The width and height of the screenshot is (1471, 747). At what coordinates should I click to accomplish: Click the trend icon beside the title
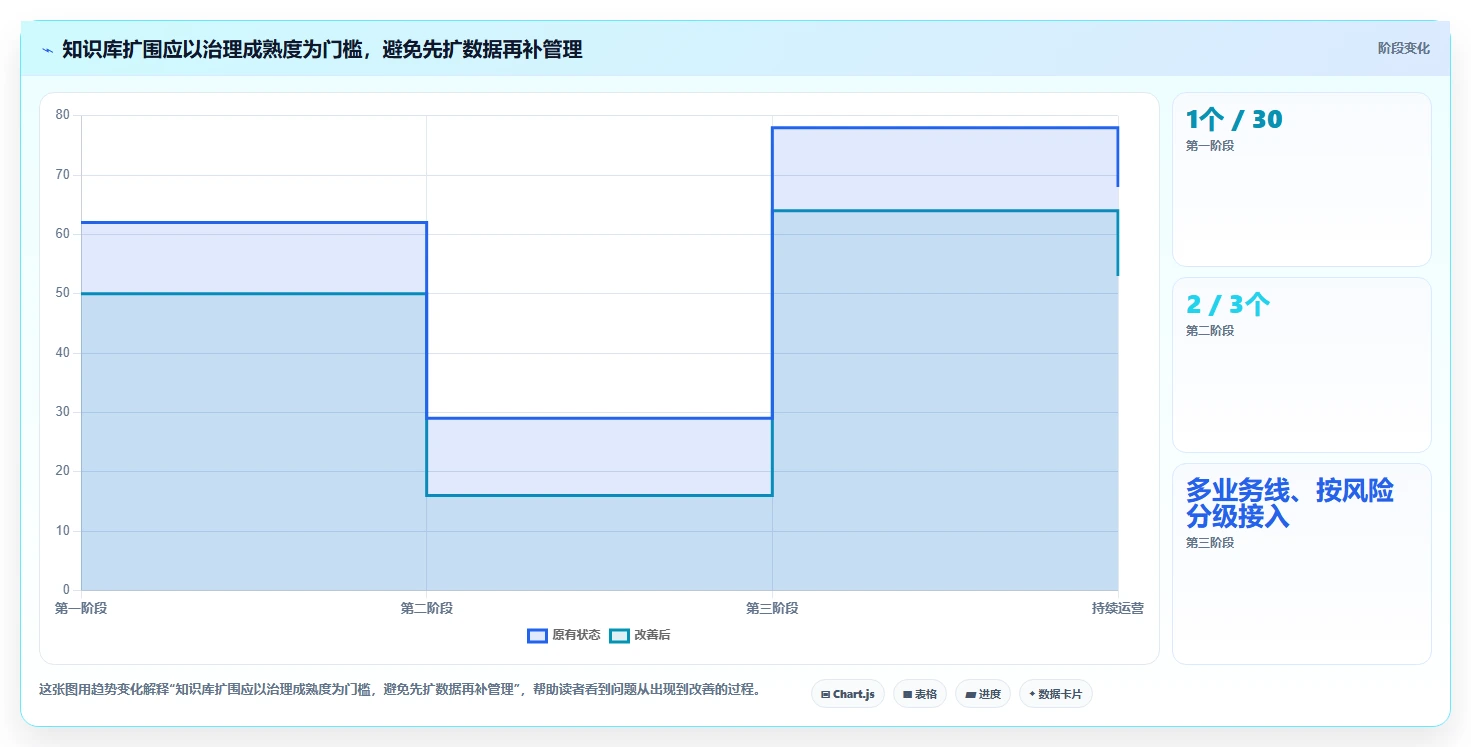(47, 50)
